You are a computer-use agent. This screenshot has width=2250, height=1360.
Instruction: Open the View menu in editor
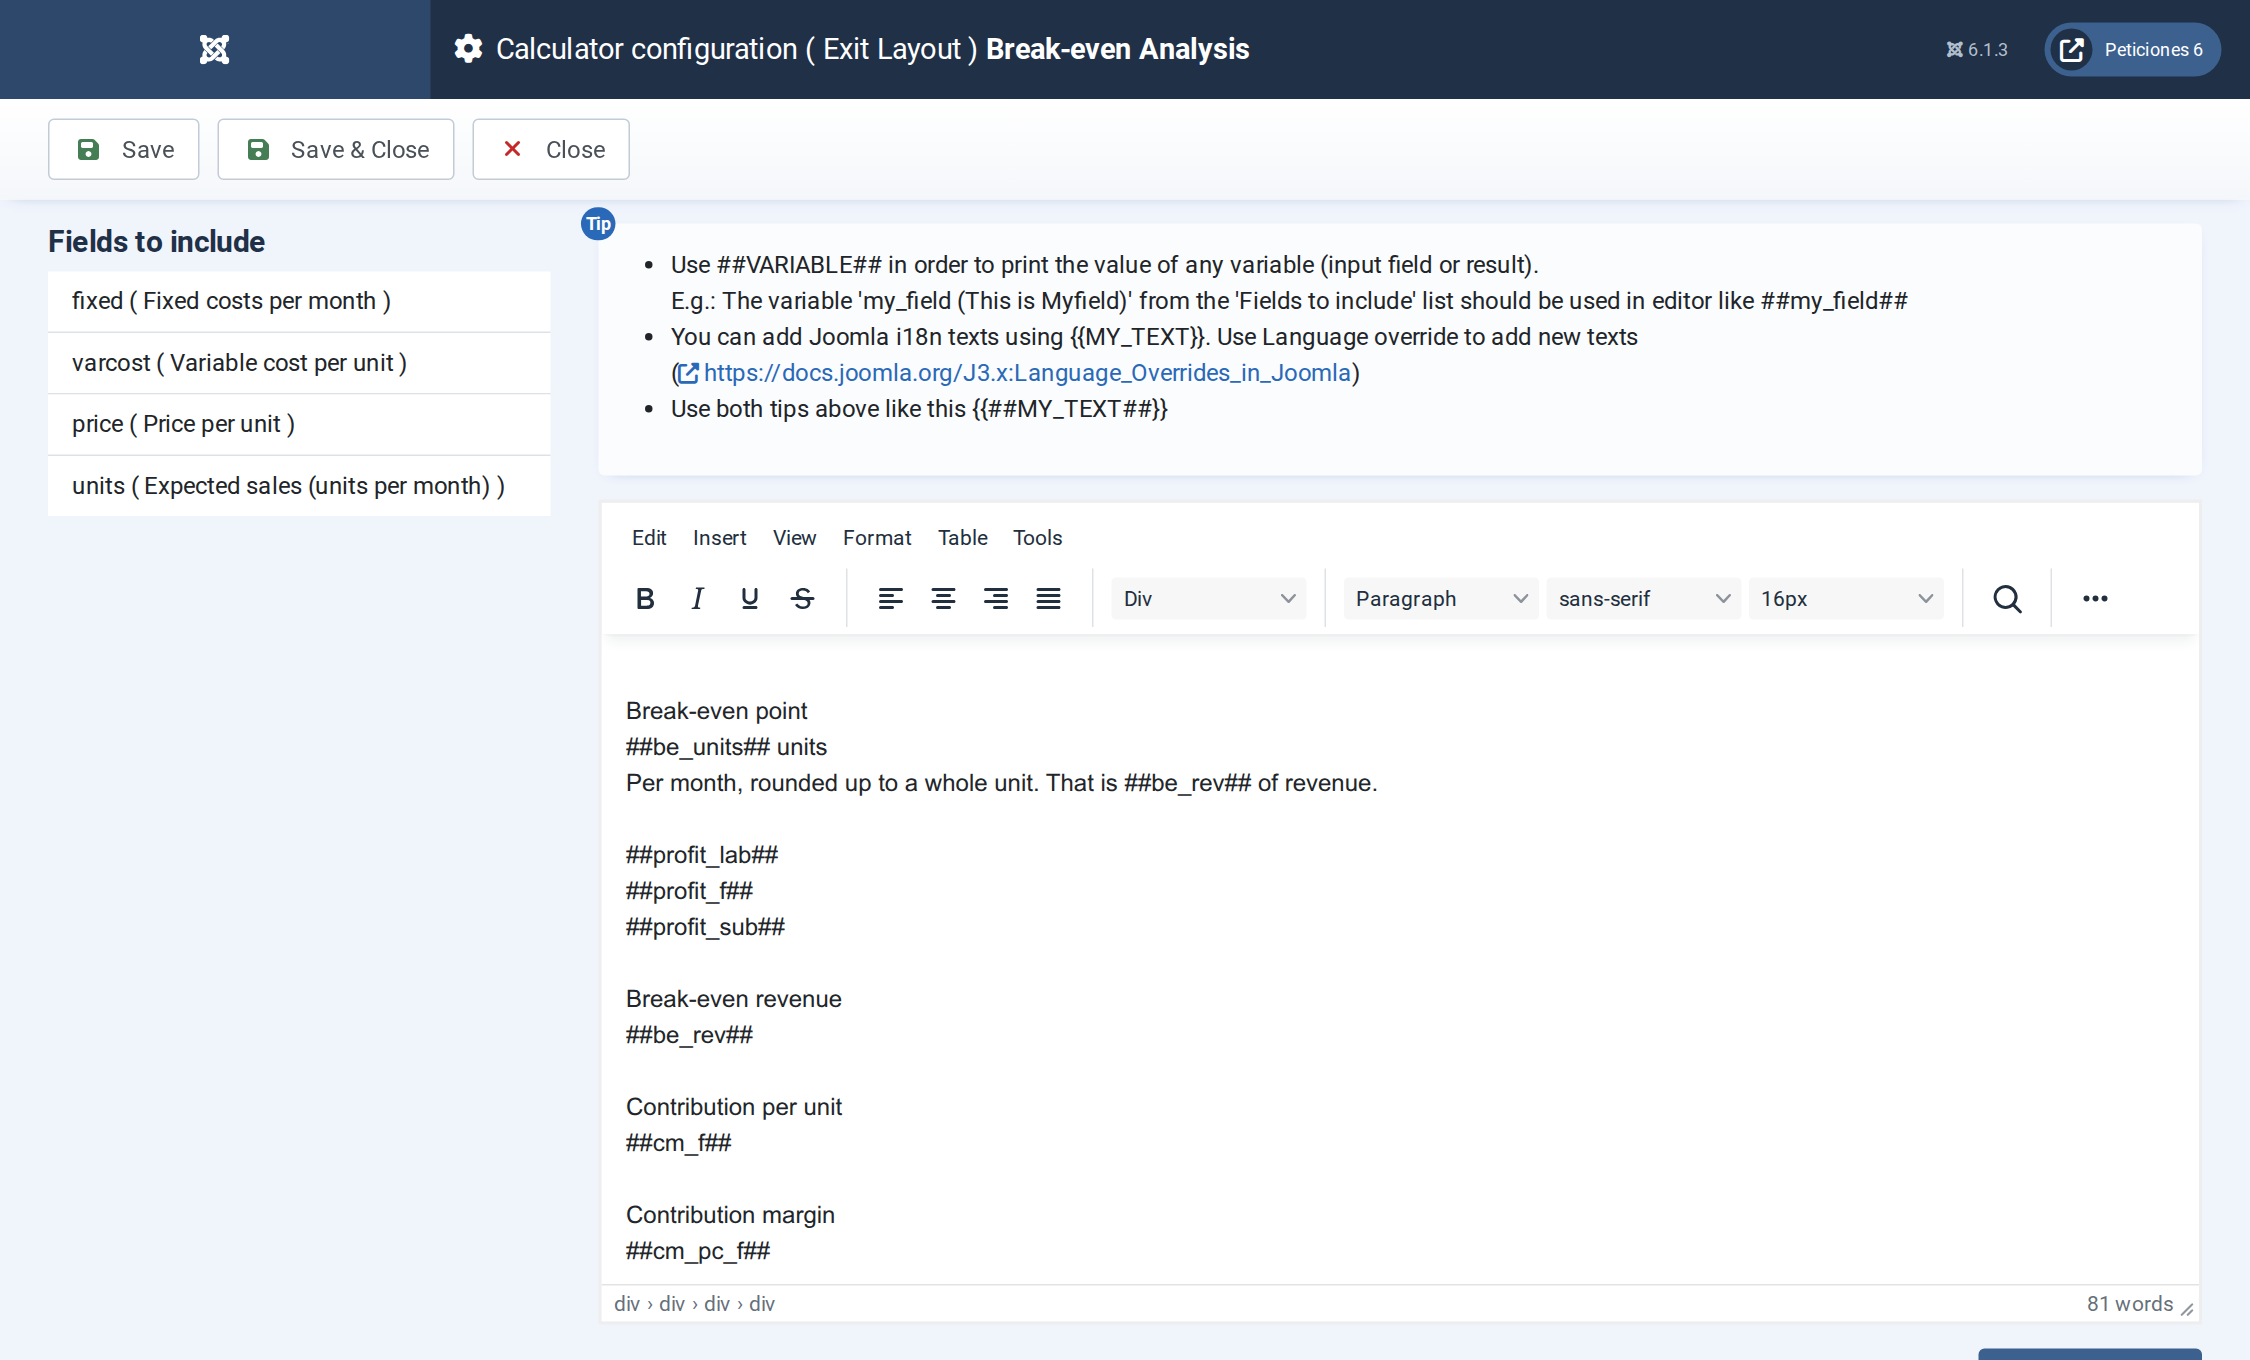coord(794,538)
